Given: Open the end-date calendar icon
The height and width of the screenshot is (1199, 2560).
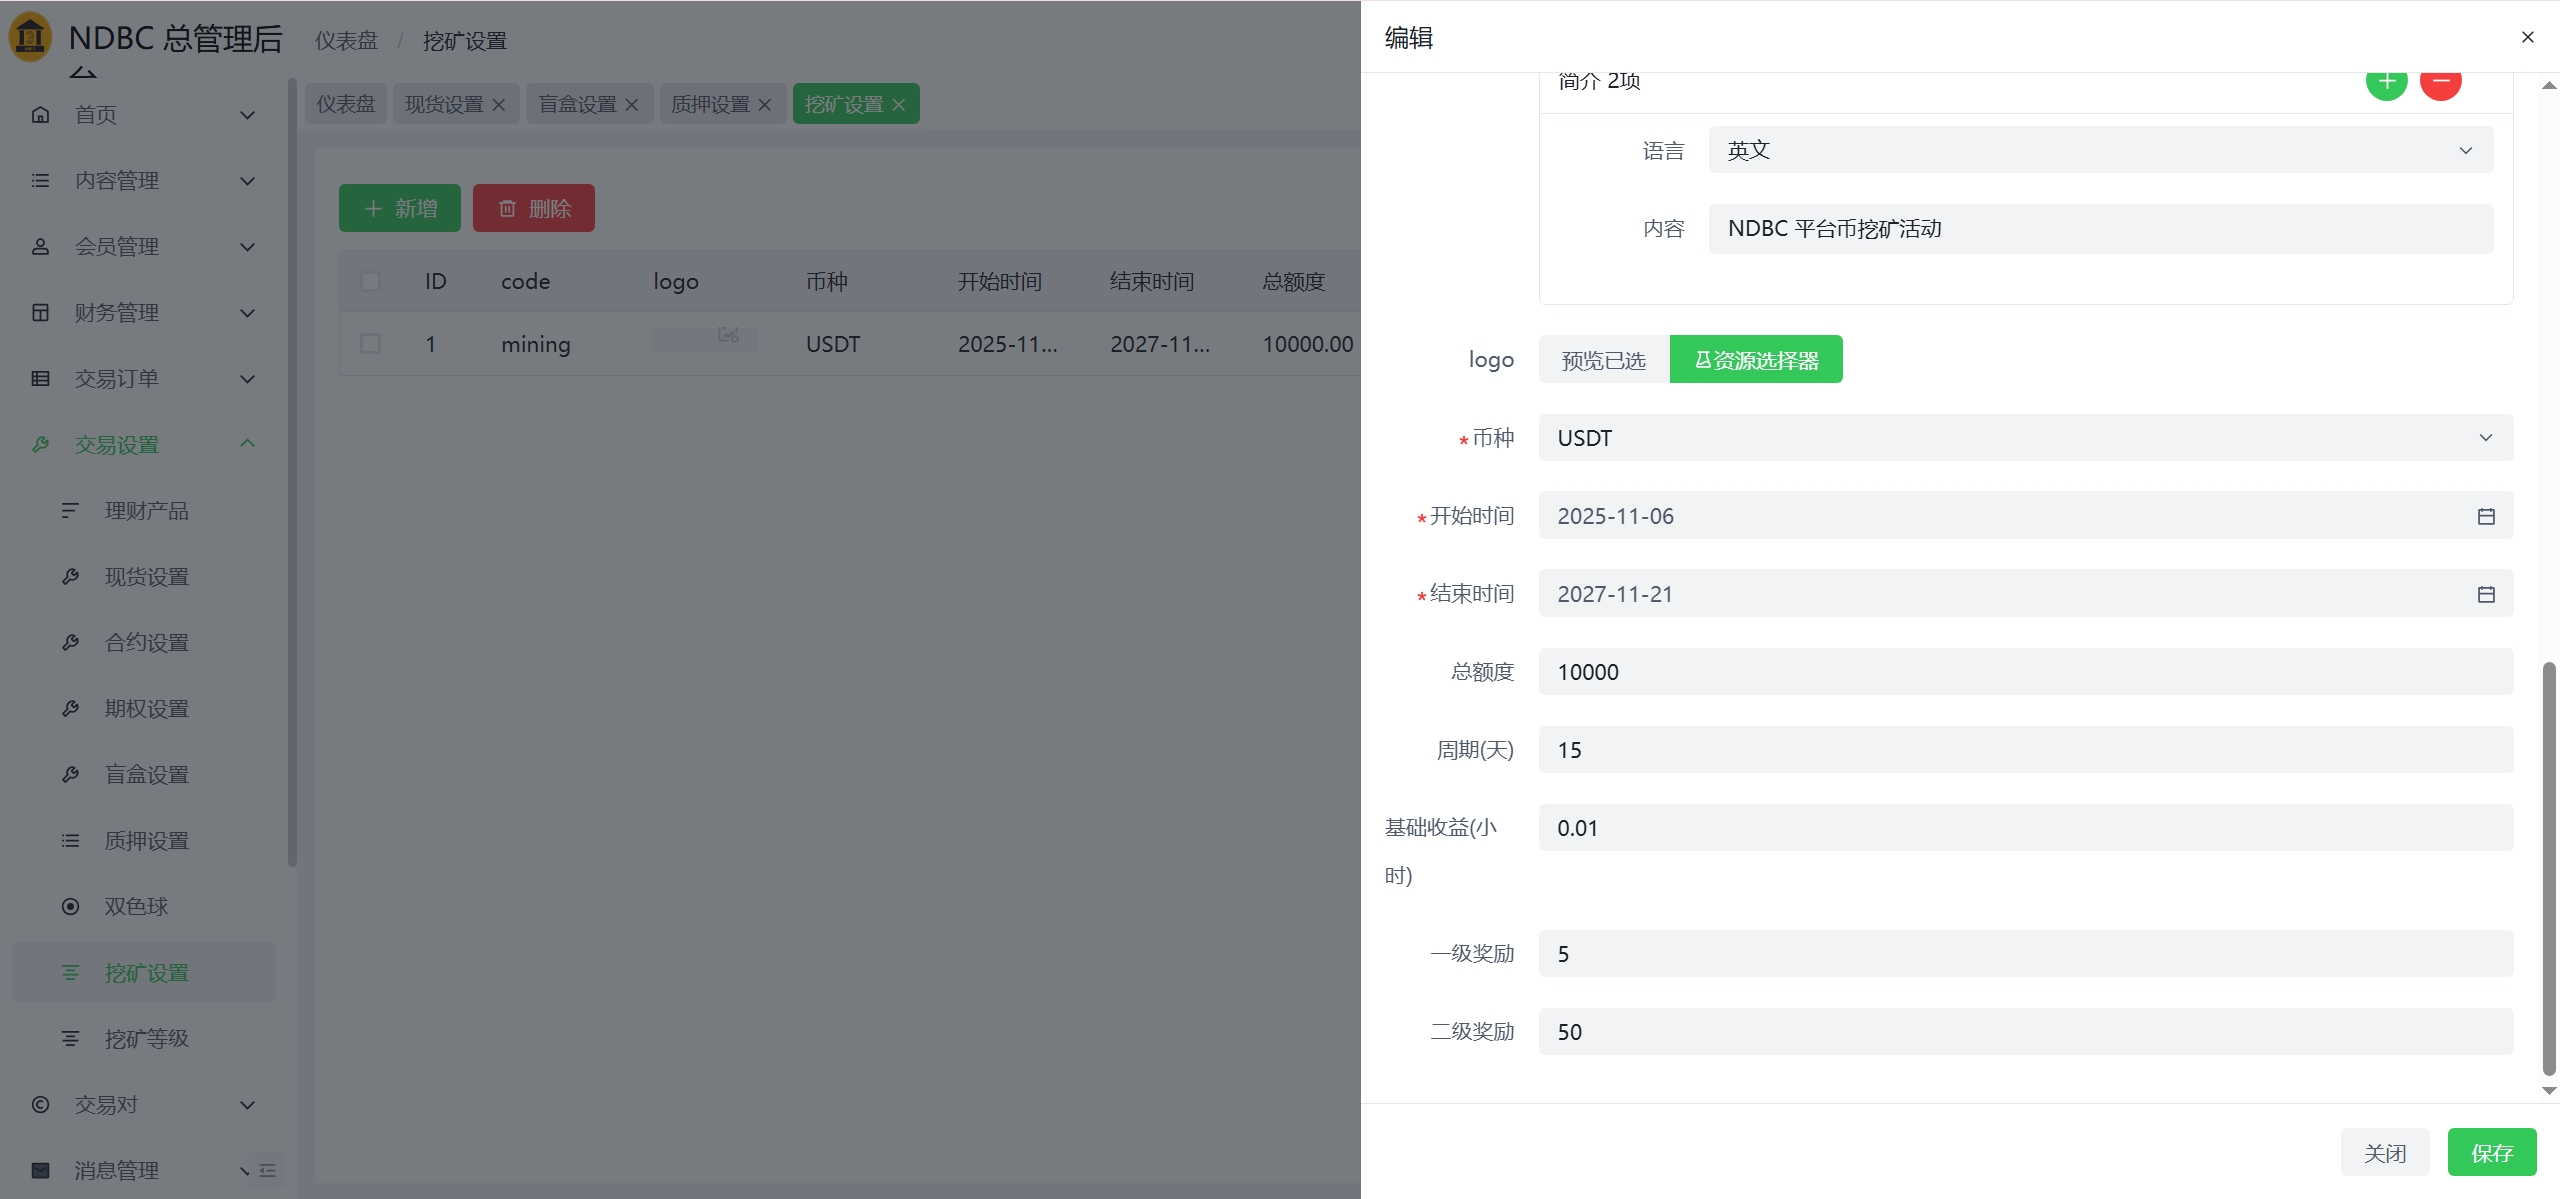Looking at the screenshot, I should tap(2486, 594).
